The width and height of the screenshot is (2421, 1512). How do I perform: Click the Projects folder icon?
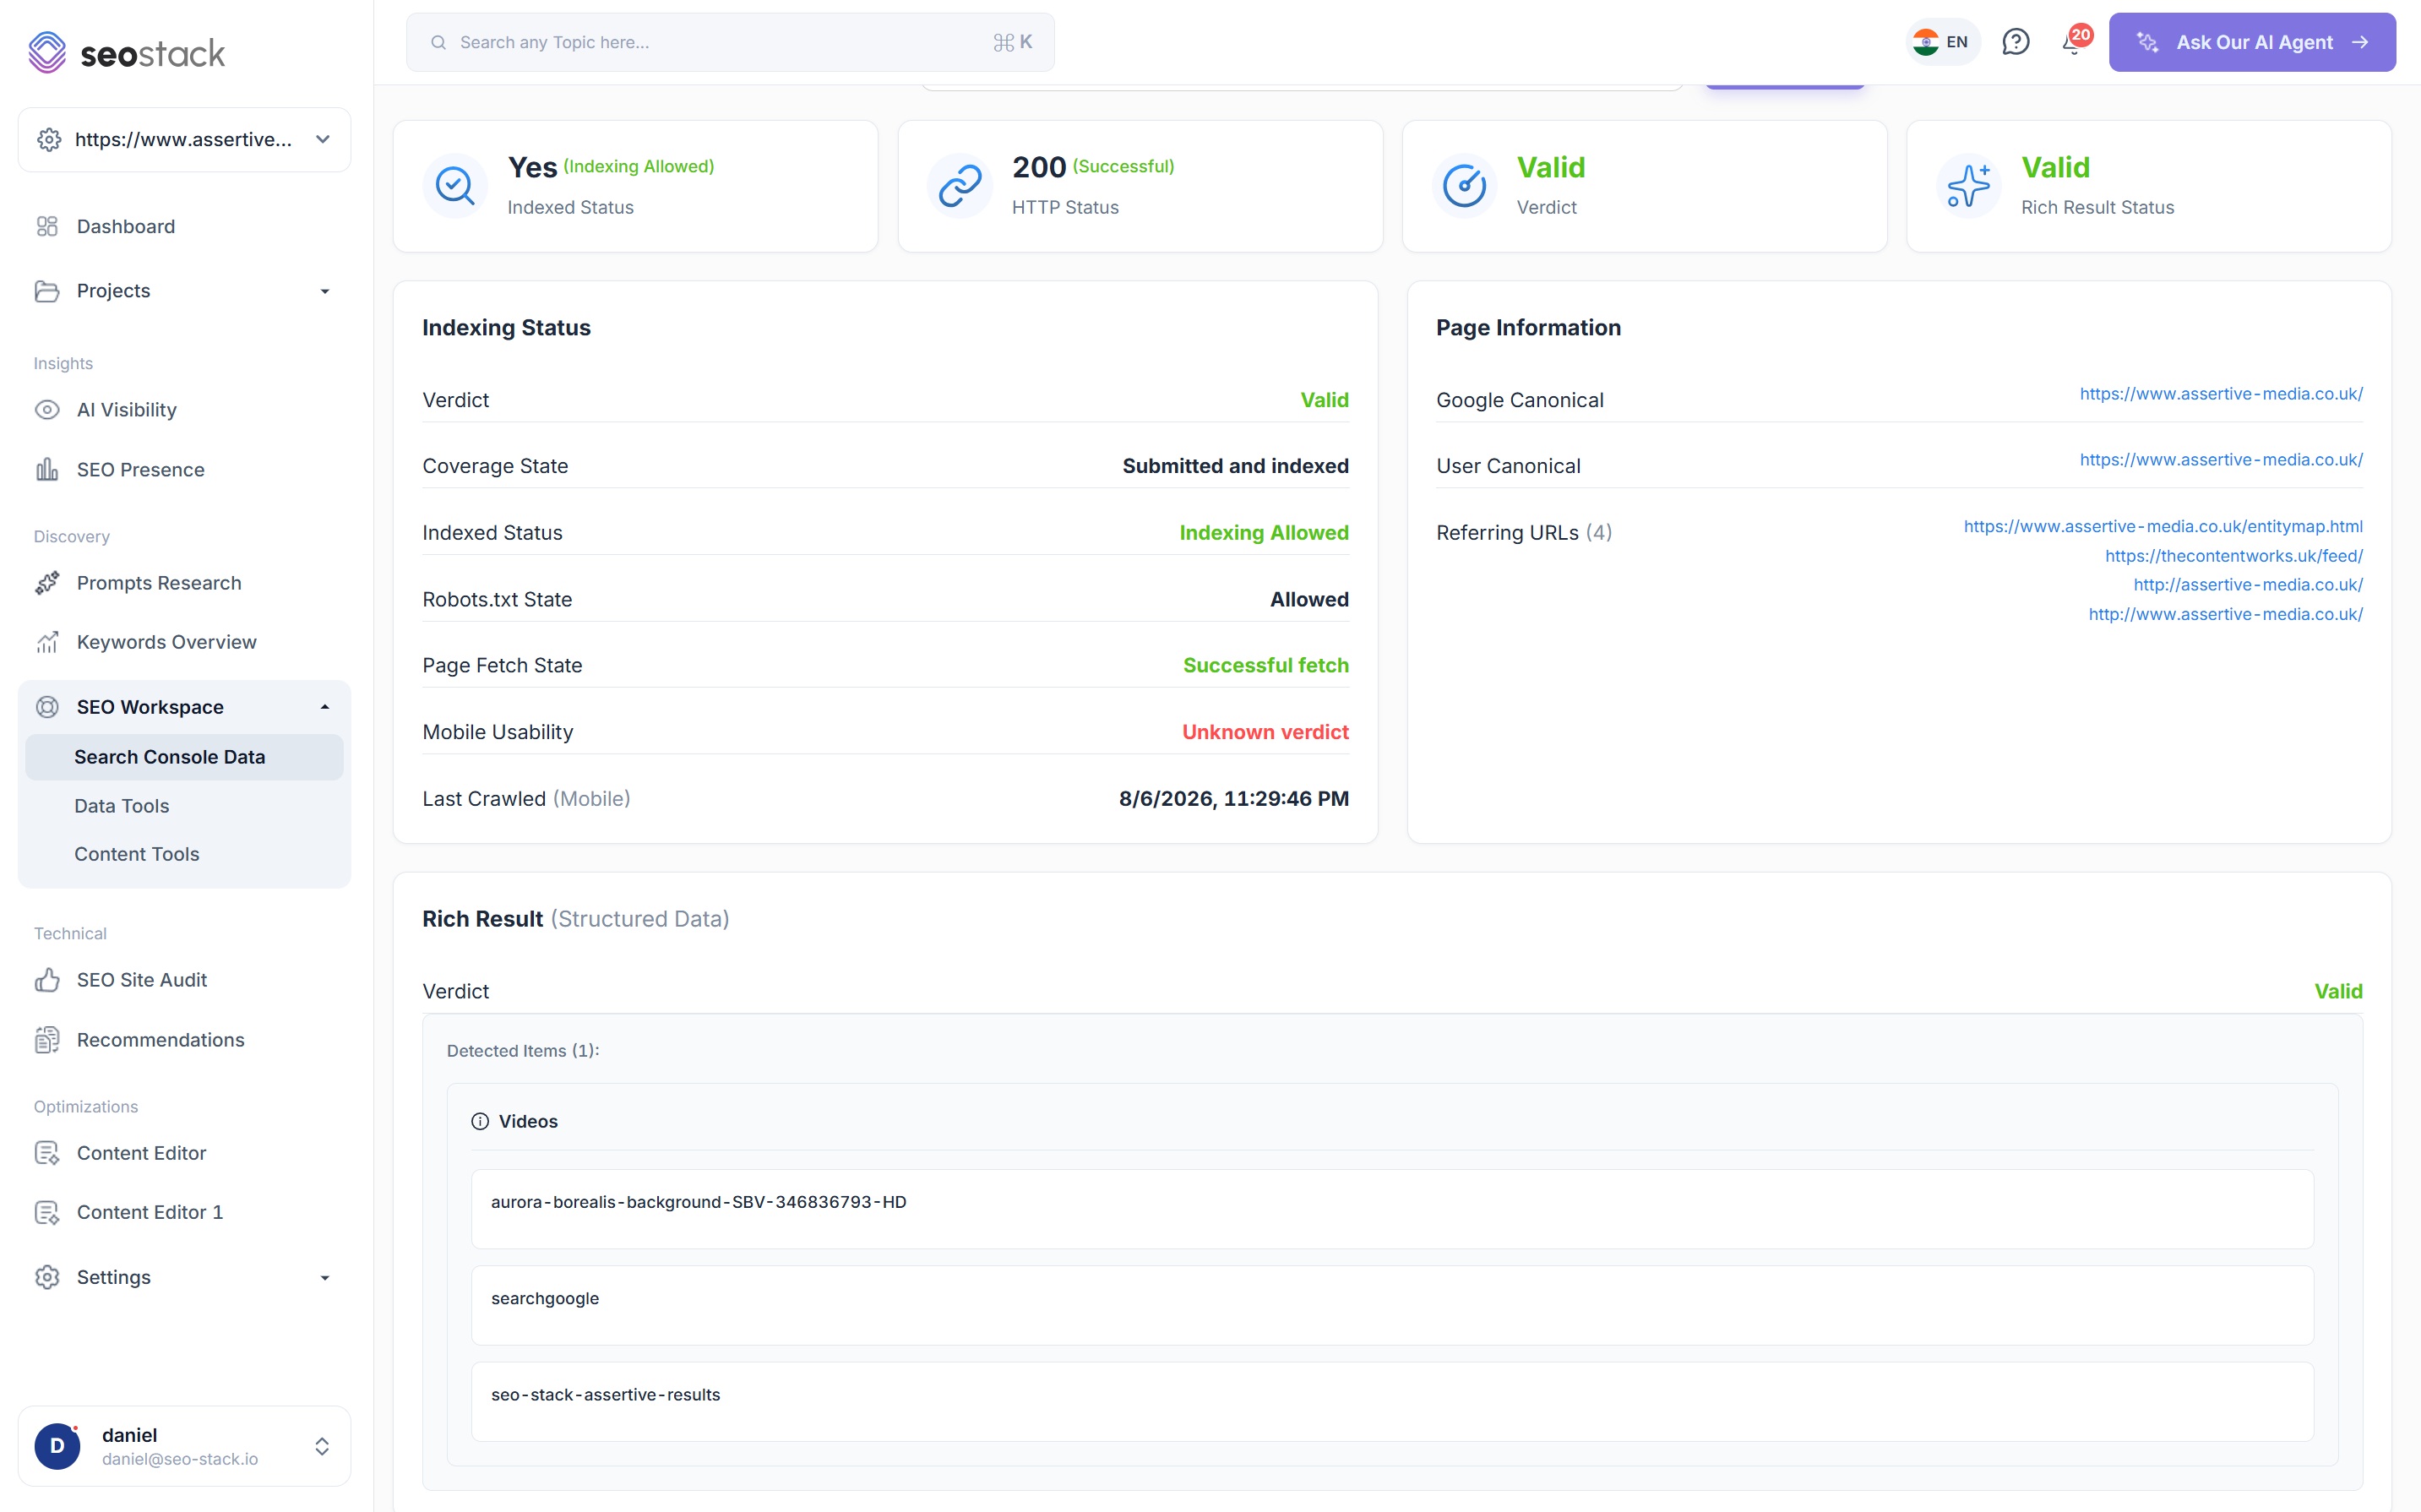[x=47, y=291]
